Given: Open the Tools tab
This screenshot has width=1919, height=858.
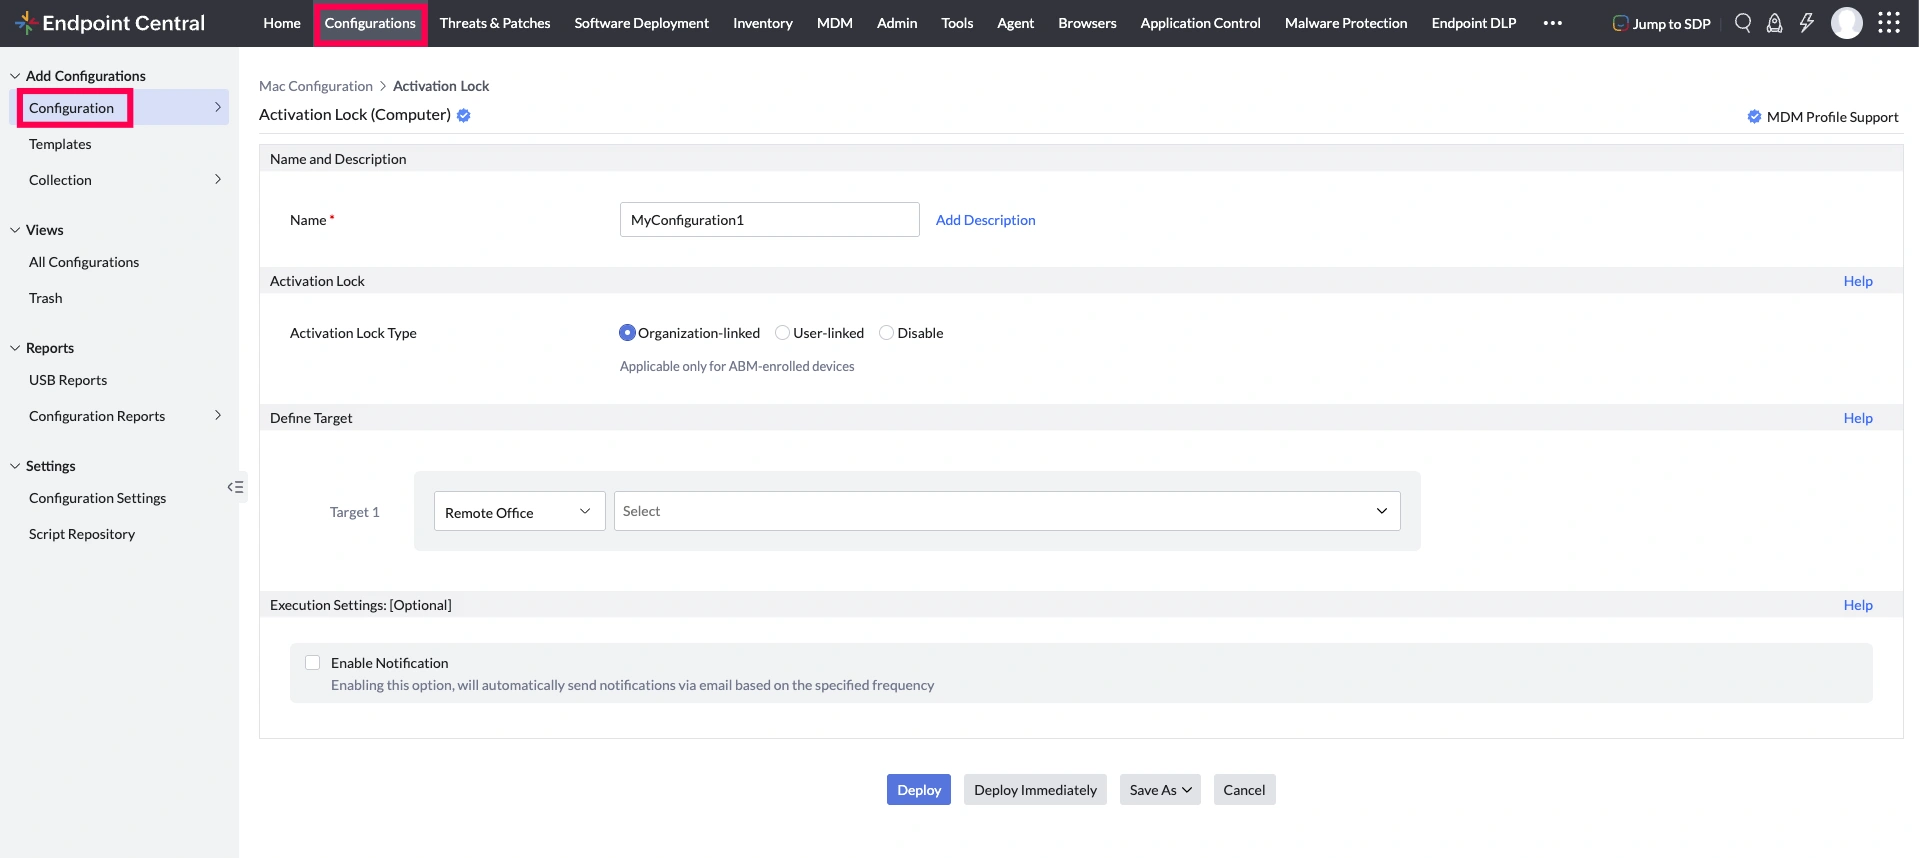Looking at the screenshot, I should tap(957, 23).
